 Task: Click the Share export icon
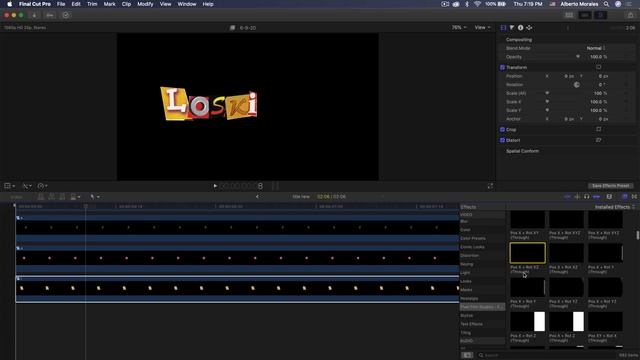631,15
